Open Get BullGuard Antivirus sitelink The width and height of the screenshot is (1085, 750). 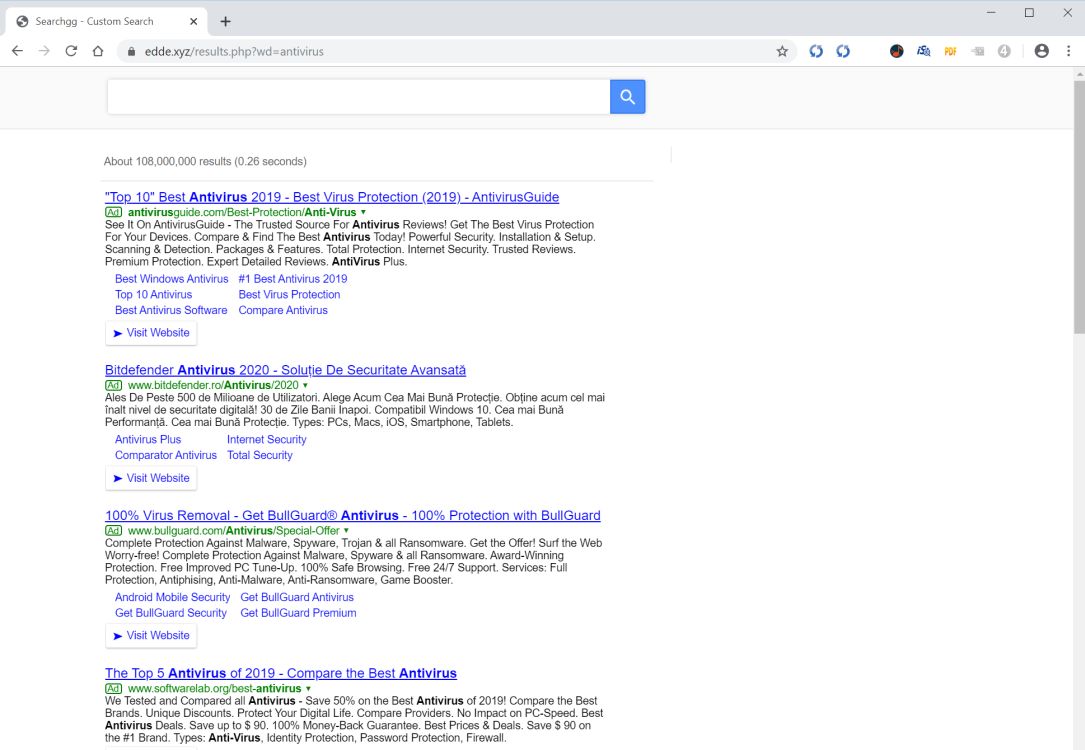[297, 597]
